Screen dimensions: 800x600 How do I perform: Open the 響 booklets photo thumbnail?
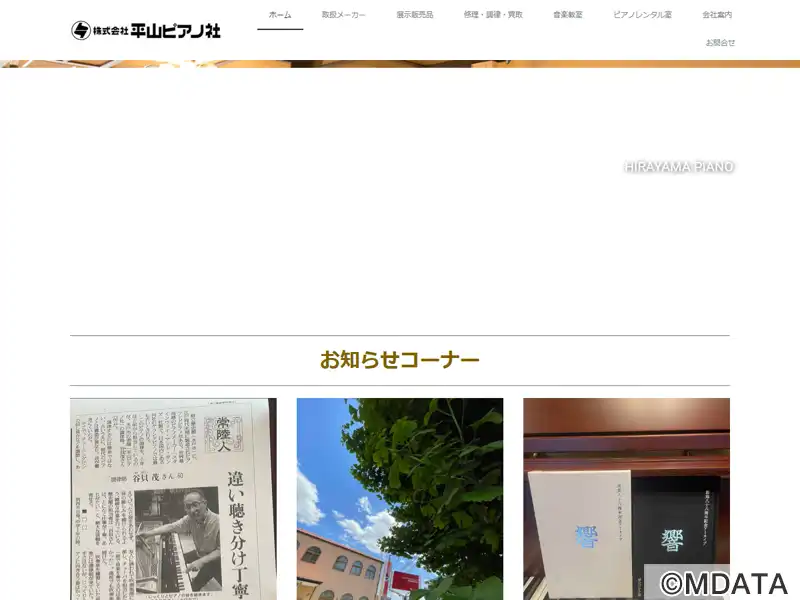[x=627, y=499]
